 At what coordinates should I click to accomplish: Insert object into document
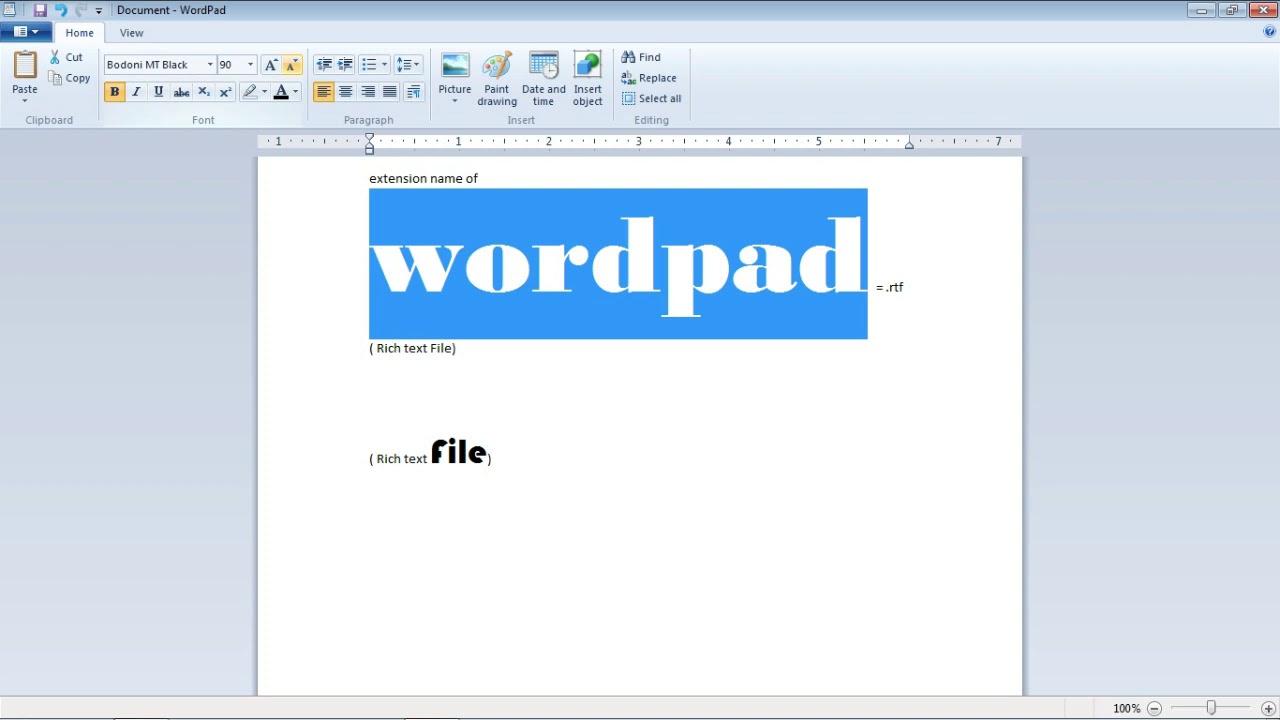(588, 79)
